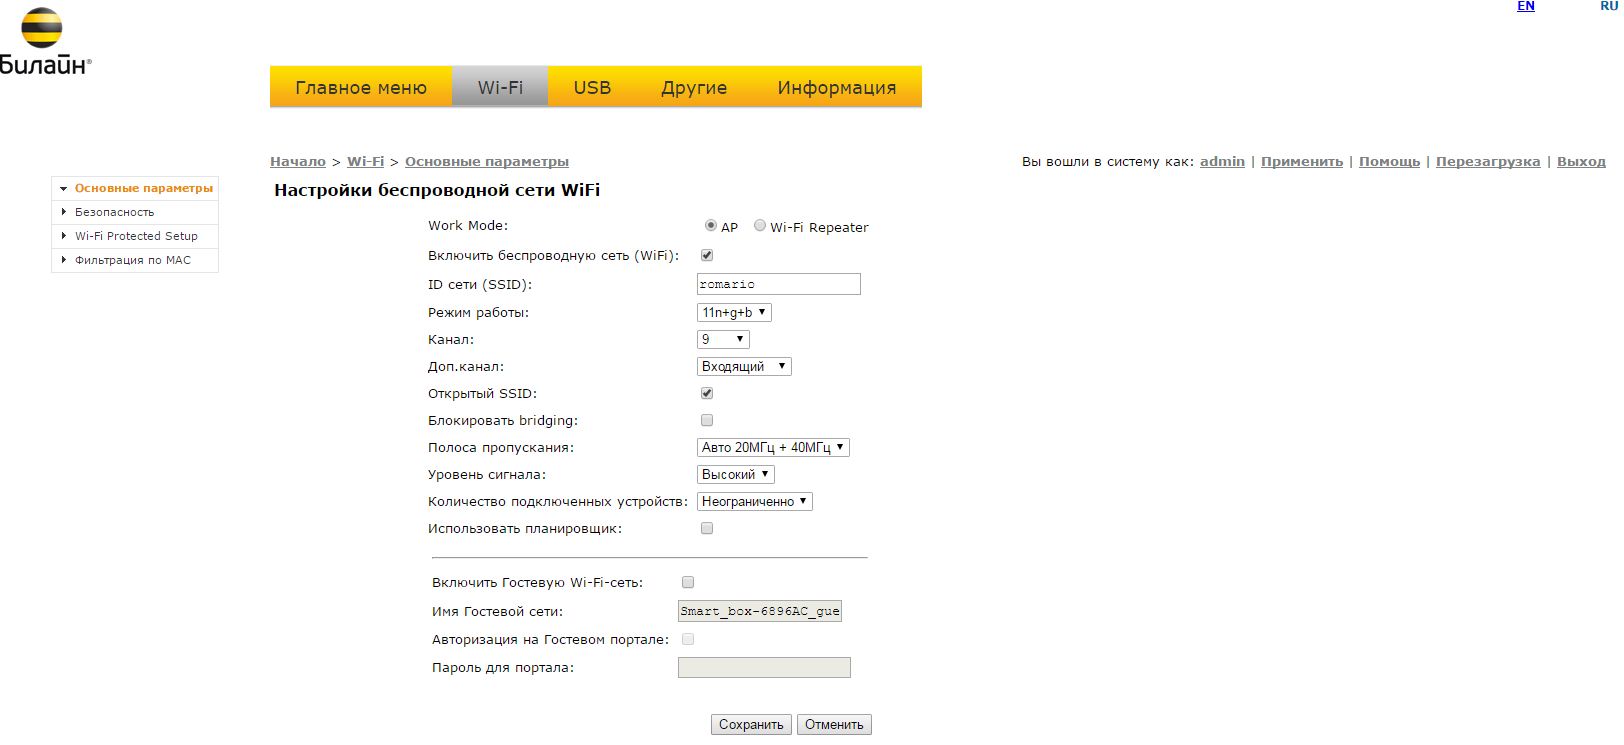The image size is (1624, 745).
Task: Click the Пароль для портала field
Action: pyautogui.click(x=764, y=667)
